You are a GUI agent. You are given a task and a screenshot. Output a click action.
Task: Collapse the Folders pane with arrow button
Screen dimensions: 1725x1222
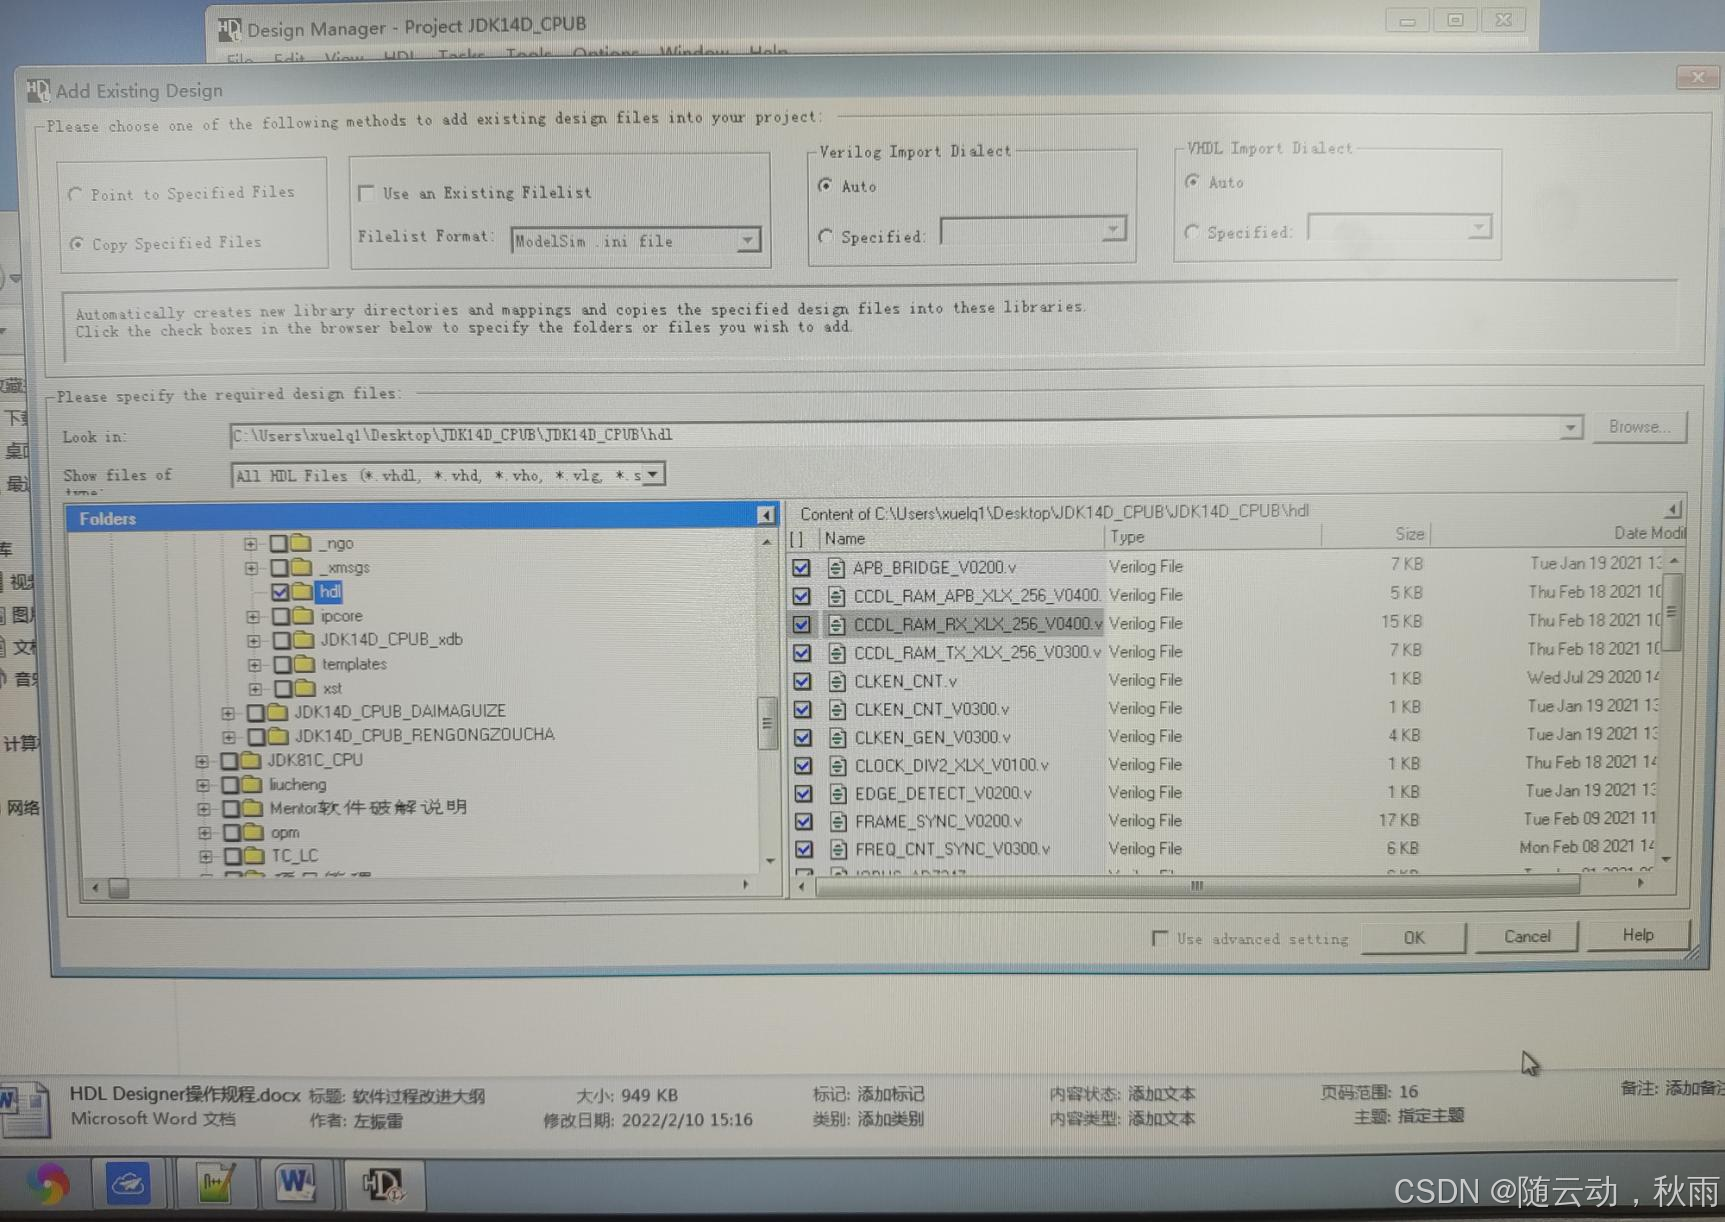coord(765,515)
